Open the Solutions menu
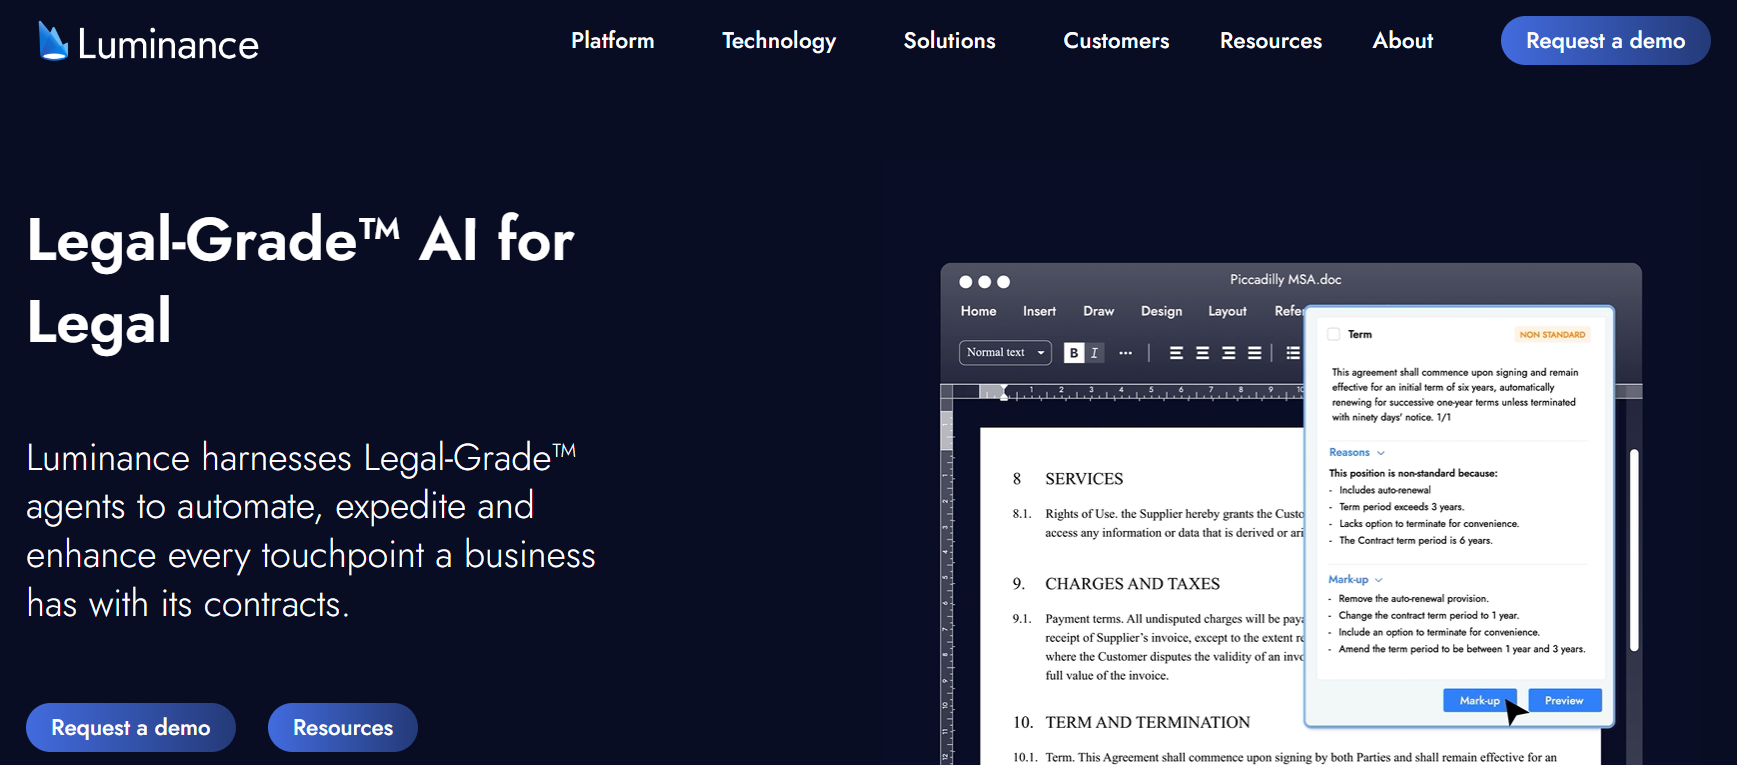This screenshot has width=1737, height=765. [949, 41]
